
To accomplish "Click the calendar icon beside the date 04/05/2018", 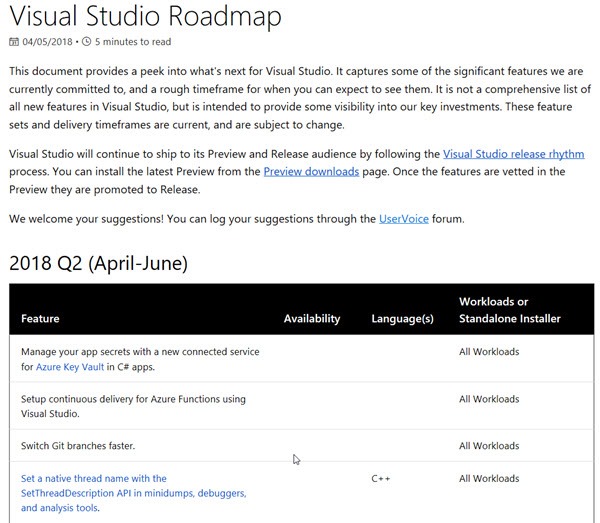I will tap(14, 42).
